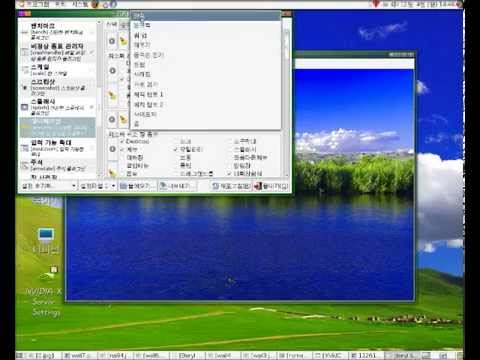Select the 스케일 (scale) plugin row
Viewport: 480px width, 360px height.
(x=57, y=70)
